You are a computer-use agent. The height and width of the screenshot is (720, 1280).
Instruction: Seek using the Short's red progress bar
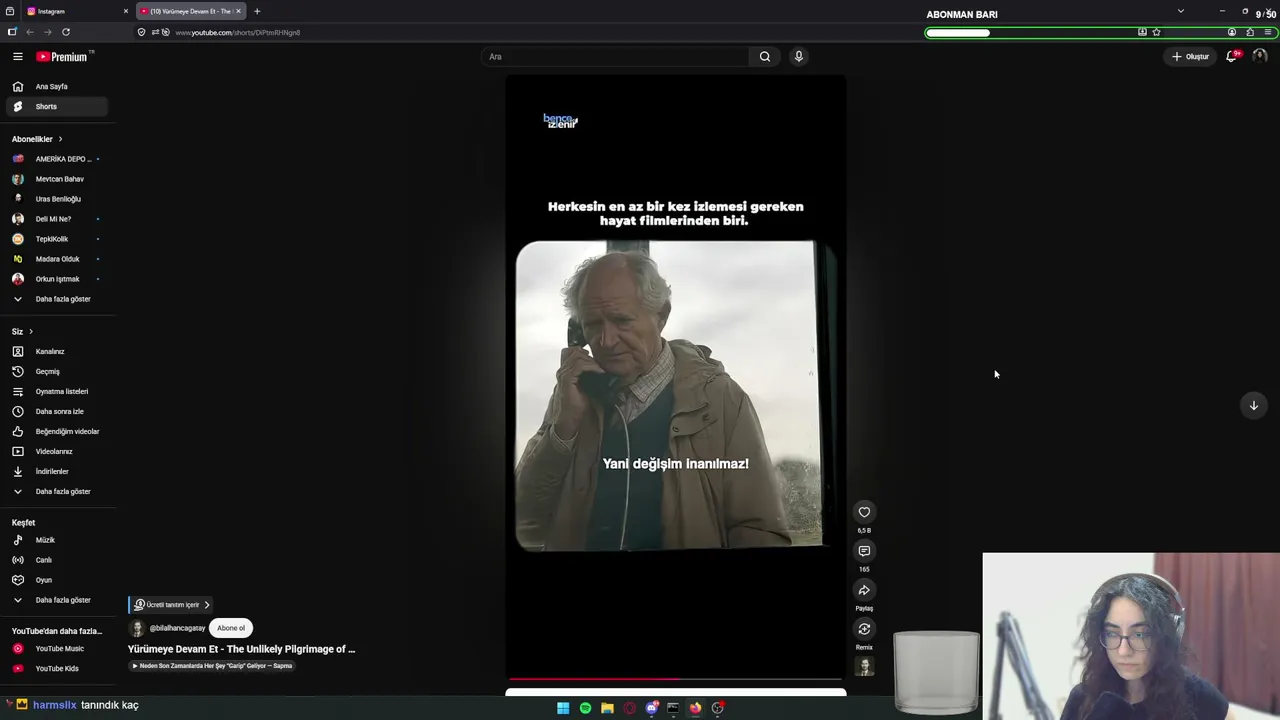tap(675, 679)
